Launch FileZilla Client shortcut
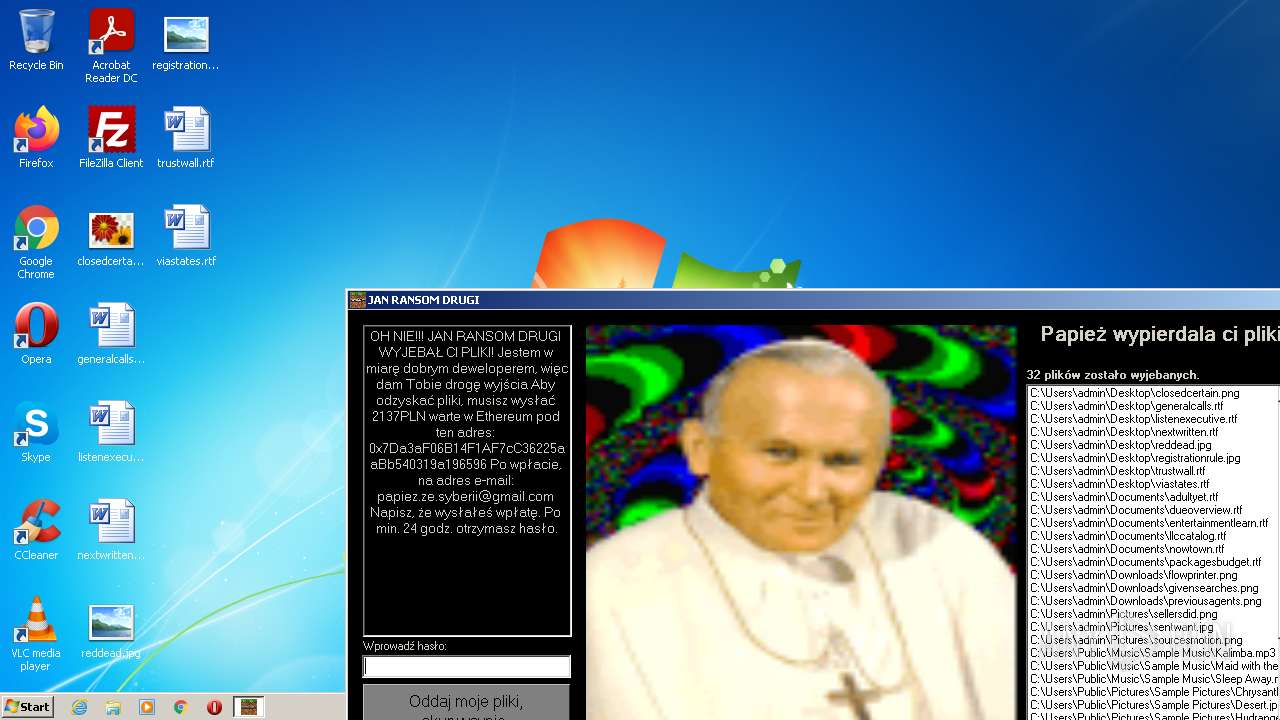 click(x=111, y=138)
